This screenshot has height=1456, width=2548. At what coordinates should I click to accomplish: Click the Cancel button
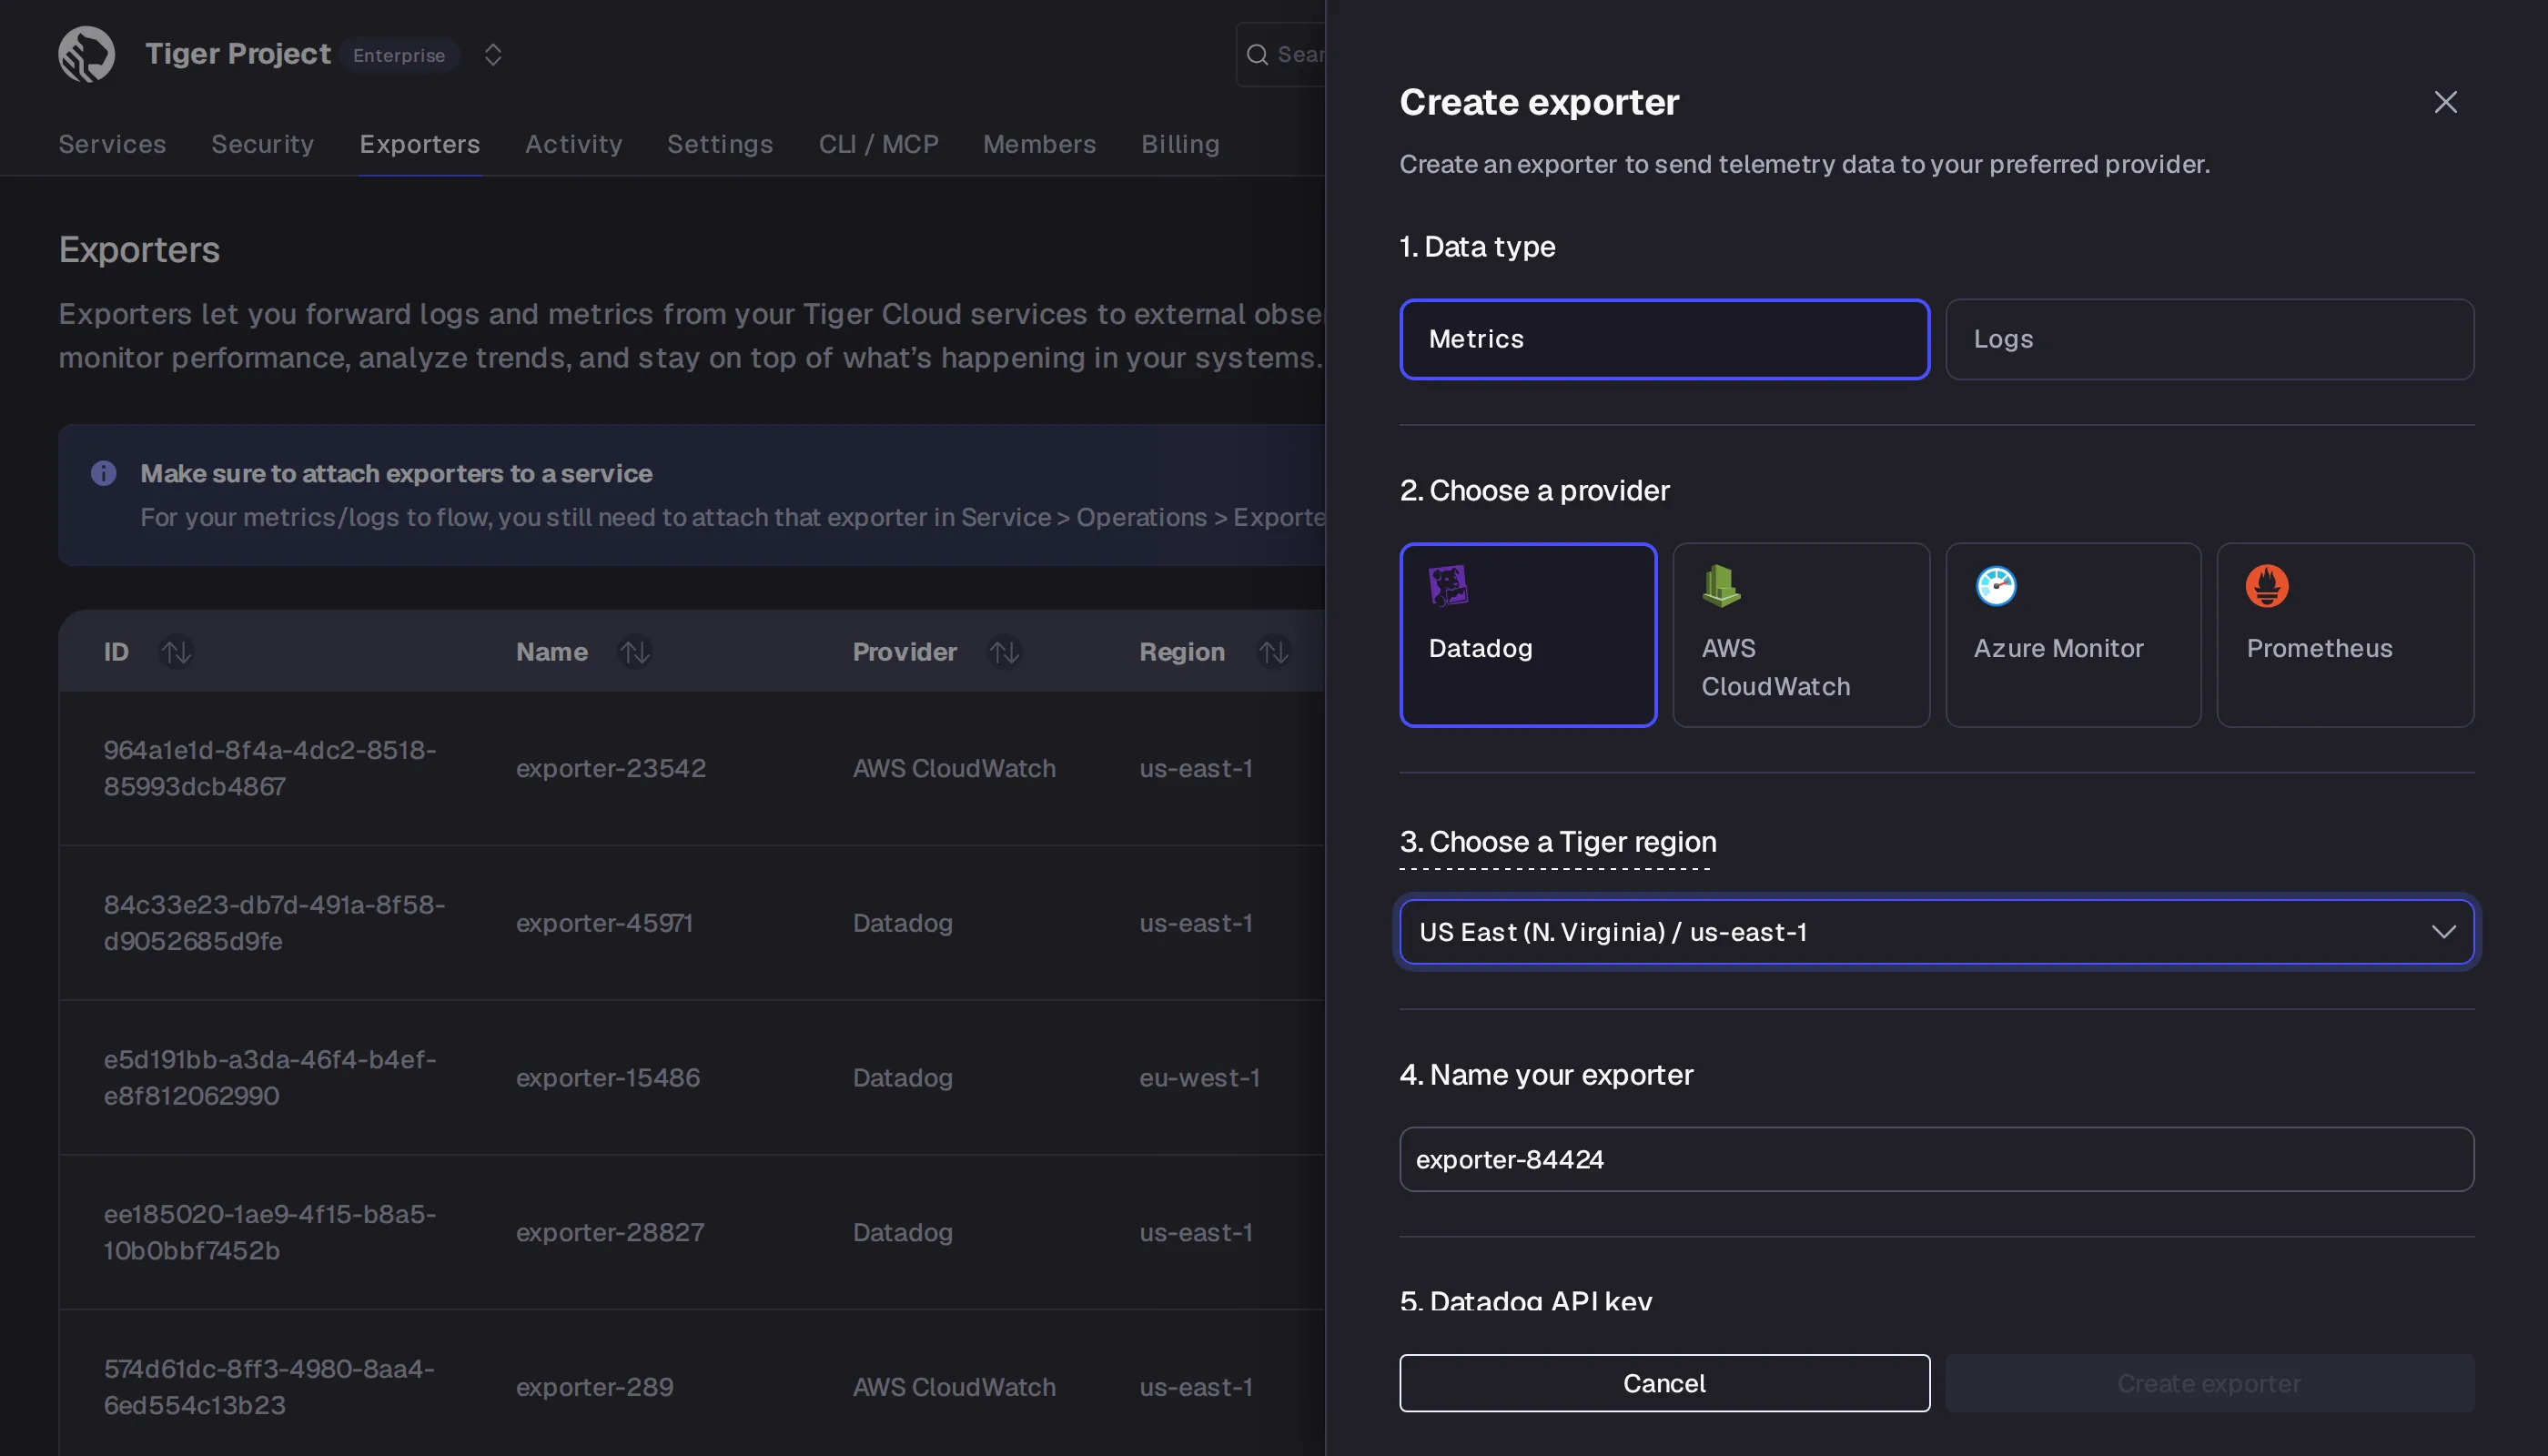pyautogui.click(x=1664, y=1383)
